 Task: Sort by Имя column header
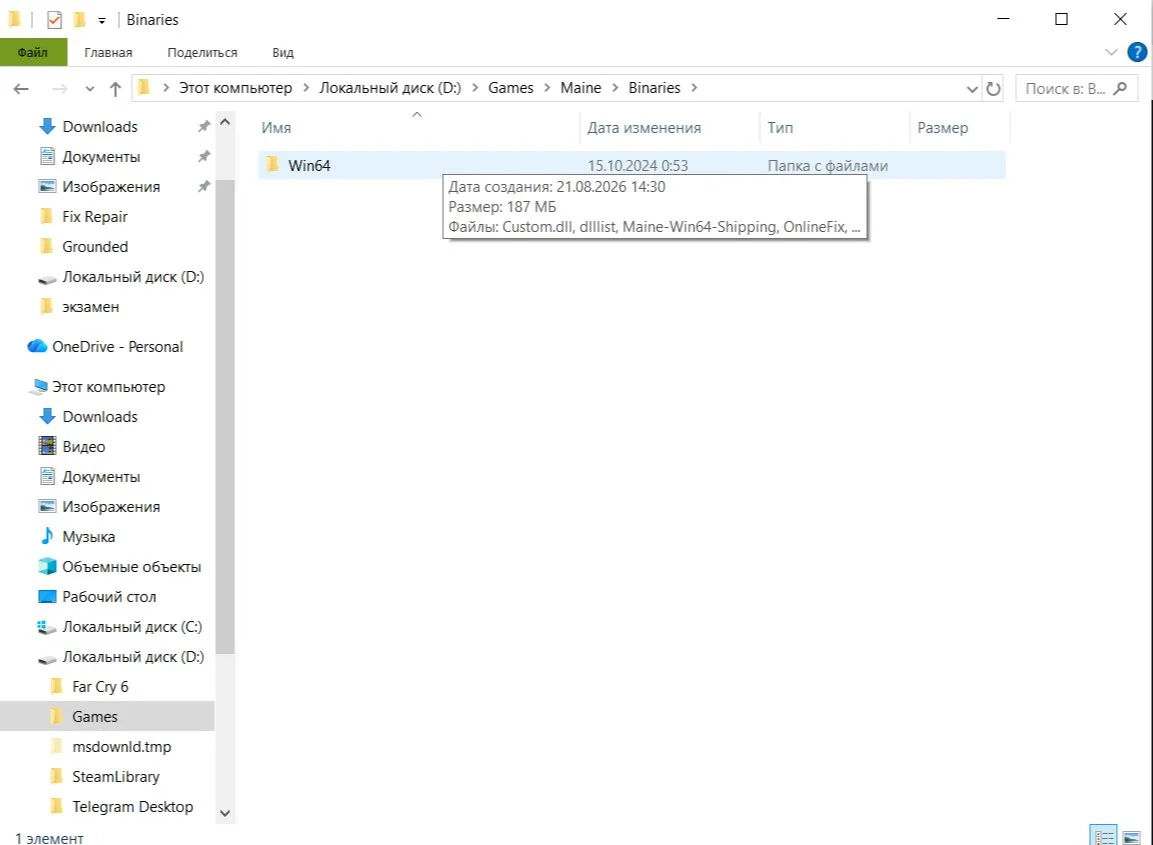(x=276, y=128)
